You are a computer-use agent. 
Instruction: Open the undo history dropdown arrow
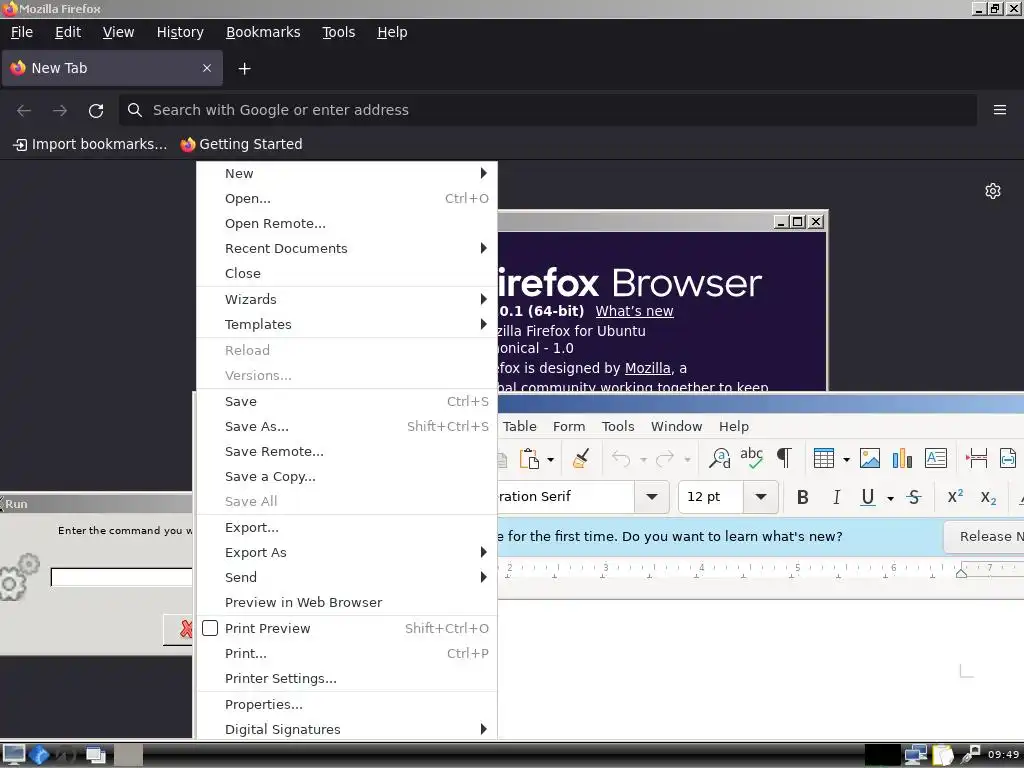(643, 460)
